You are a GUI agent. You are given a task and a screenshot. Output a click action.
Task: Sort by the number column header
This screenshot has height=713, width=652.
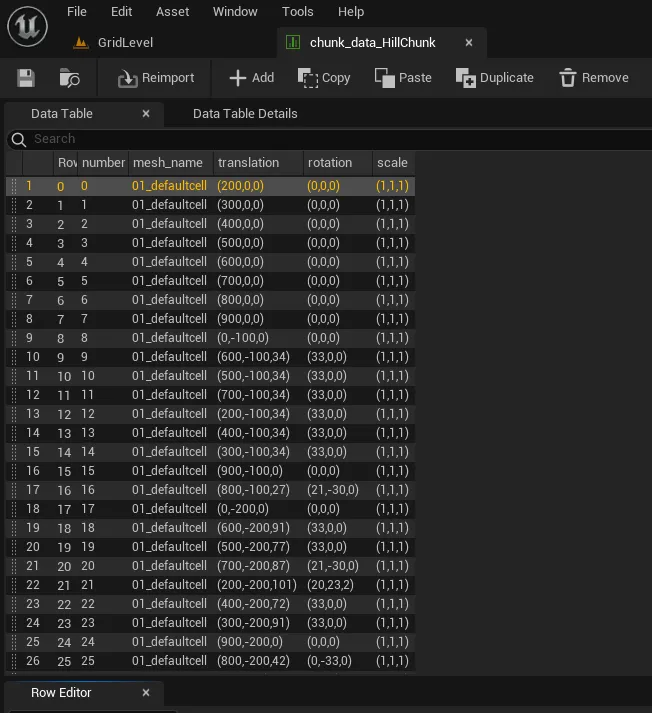pos(103,163)
